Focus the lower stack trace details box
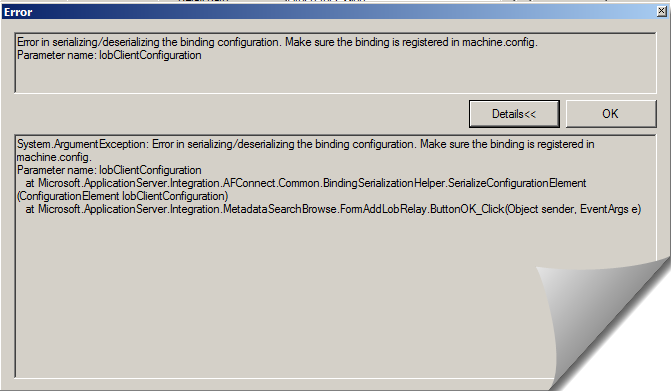This screenshot has width=671, height=391. (x=336, y=257)
